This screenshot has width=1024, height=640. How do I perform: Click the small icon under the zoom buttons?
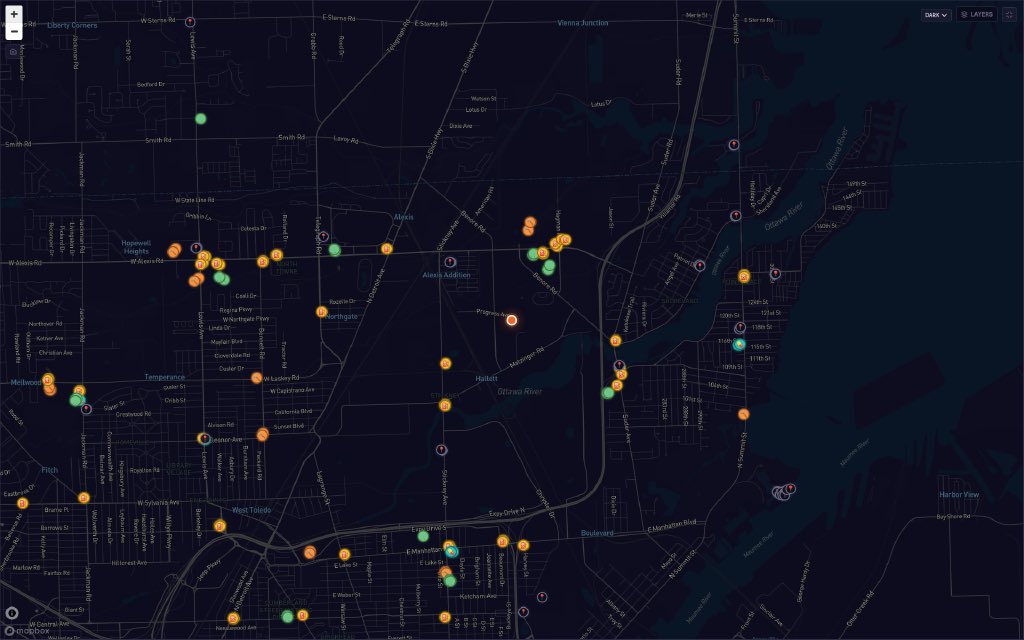(x=13, y=52)
